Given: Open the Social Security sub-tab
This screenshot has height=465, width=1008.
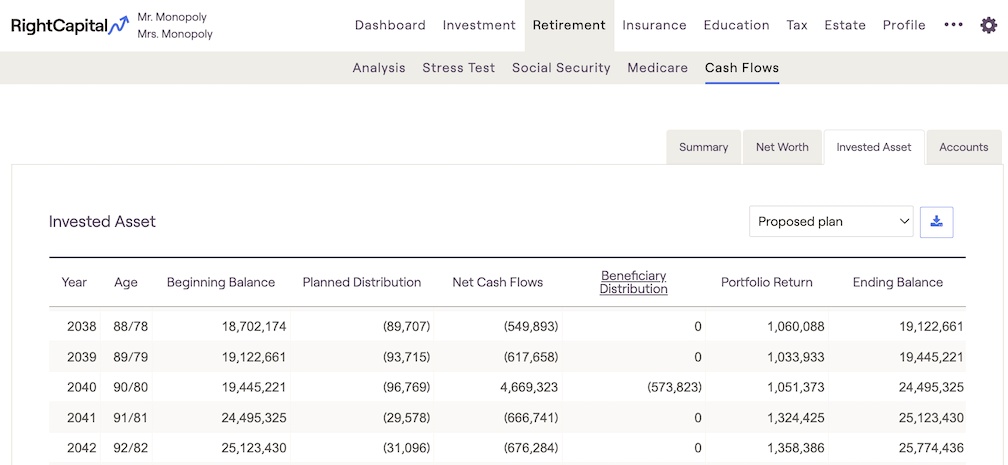Looking at the screenshot, I should (561, 68).
